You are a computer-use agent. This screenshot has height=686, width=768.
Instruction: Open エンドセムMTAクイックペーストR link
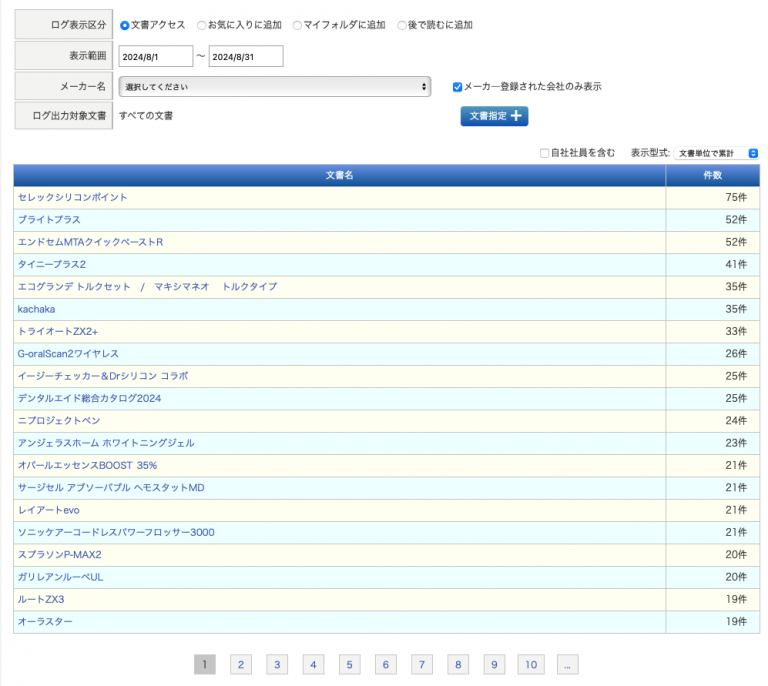(x=91, y=242)
